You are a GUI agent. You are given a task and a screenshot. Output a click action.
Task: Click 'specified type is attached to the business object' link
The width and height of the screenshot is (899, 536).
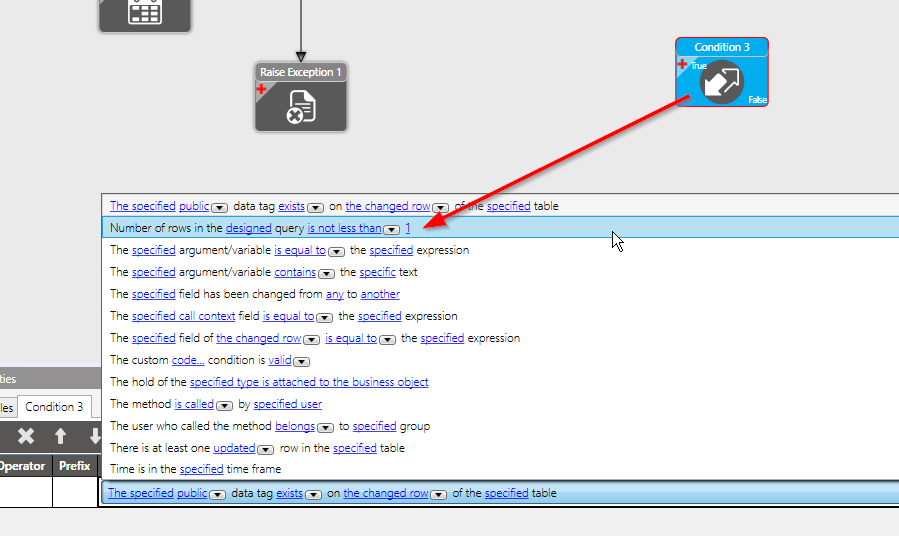309,382
